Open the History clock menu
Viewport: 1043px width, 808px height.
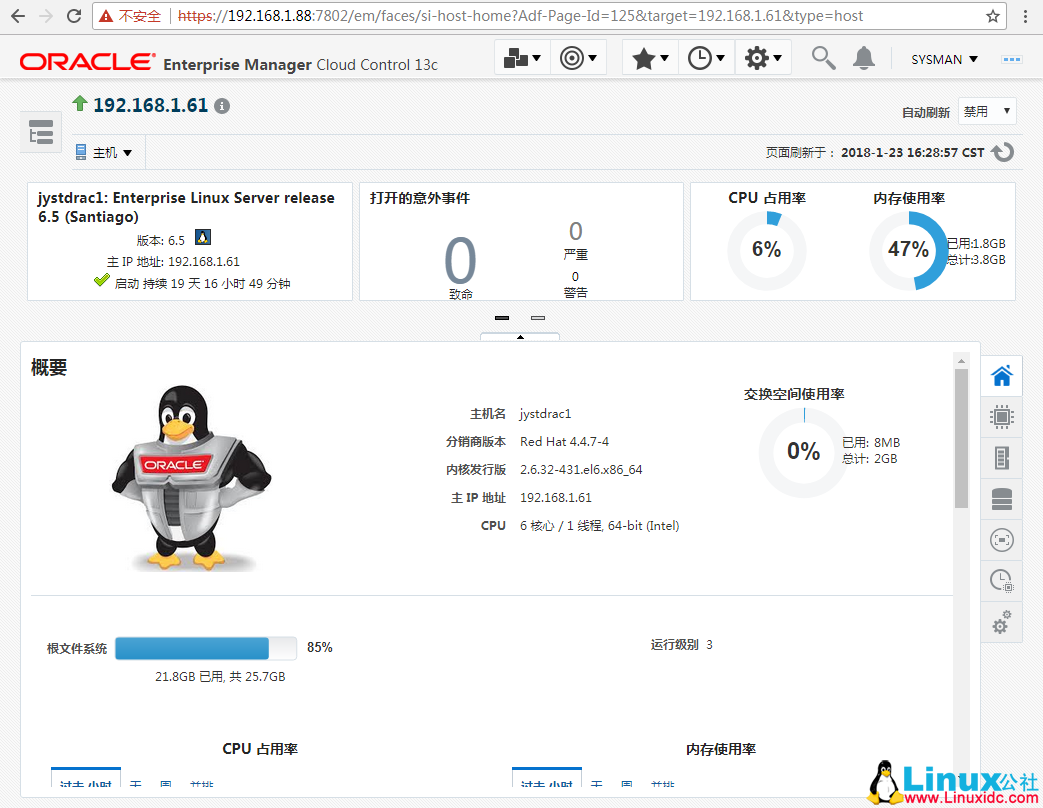click(706, 58)
